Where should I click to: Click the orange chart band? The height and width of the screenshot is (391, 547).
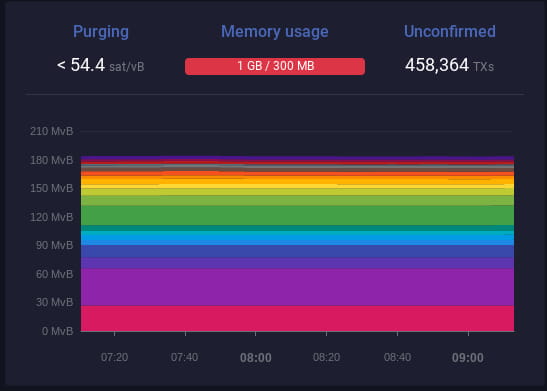tap(297, 179)
